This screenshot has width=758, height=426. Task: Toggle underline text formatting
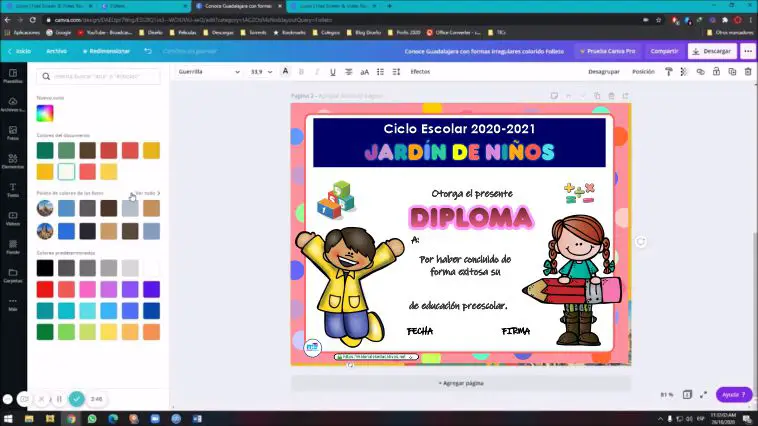click(333, 72)
